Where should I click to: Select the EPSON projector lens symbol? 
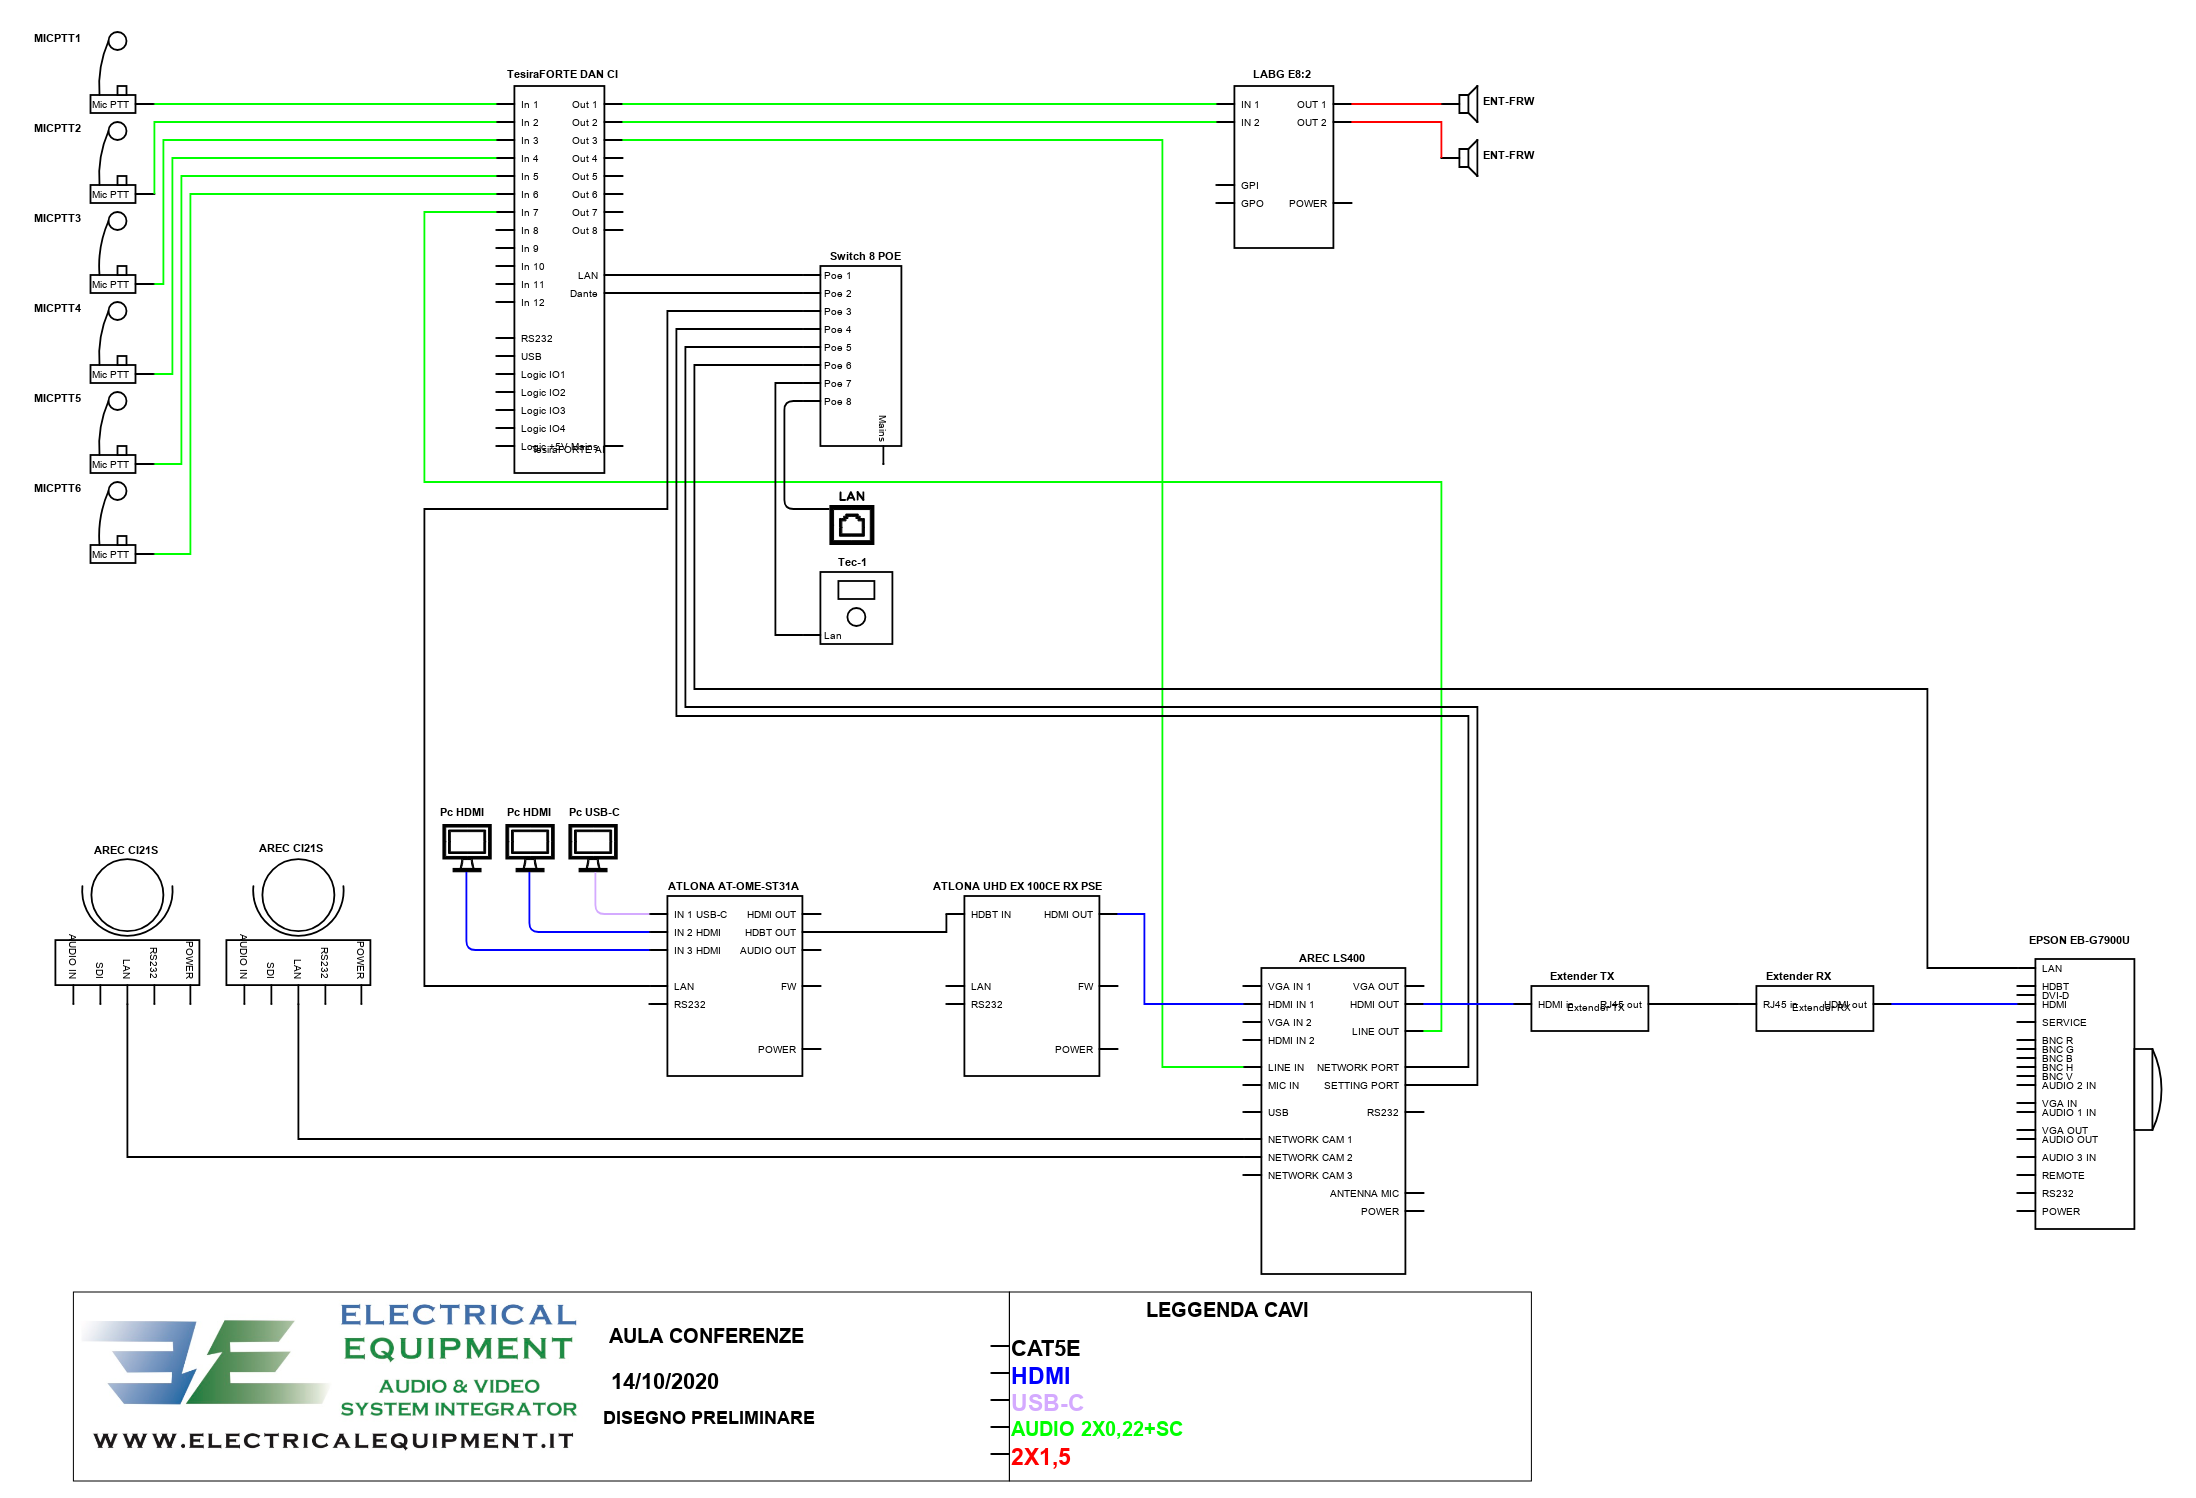[x=2148, y=1089]
